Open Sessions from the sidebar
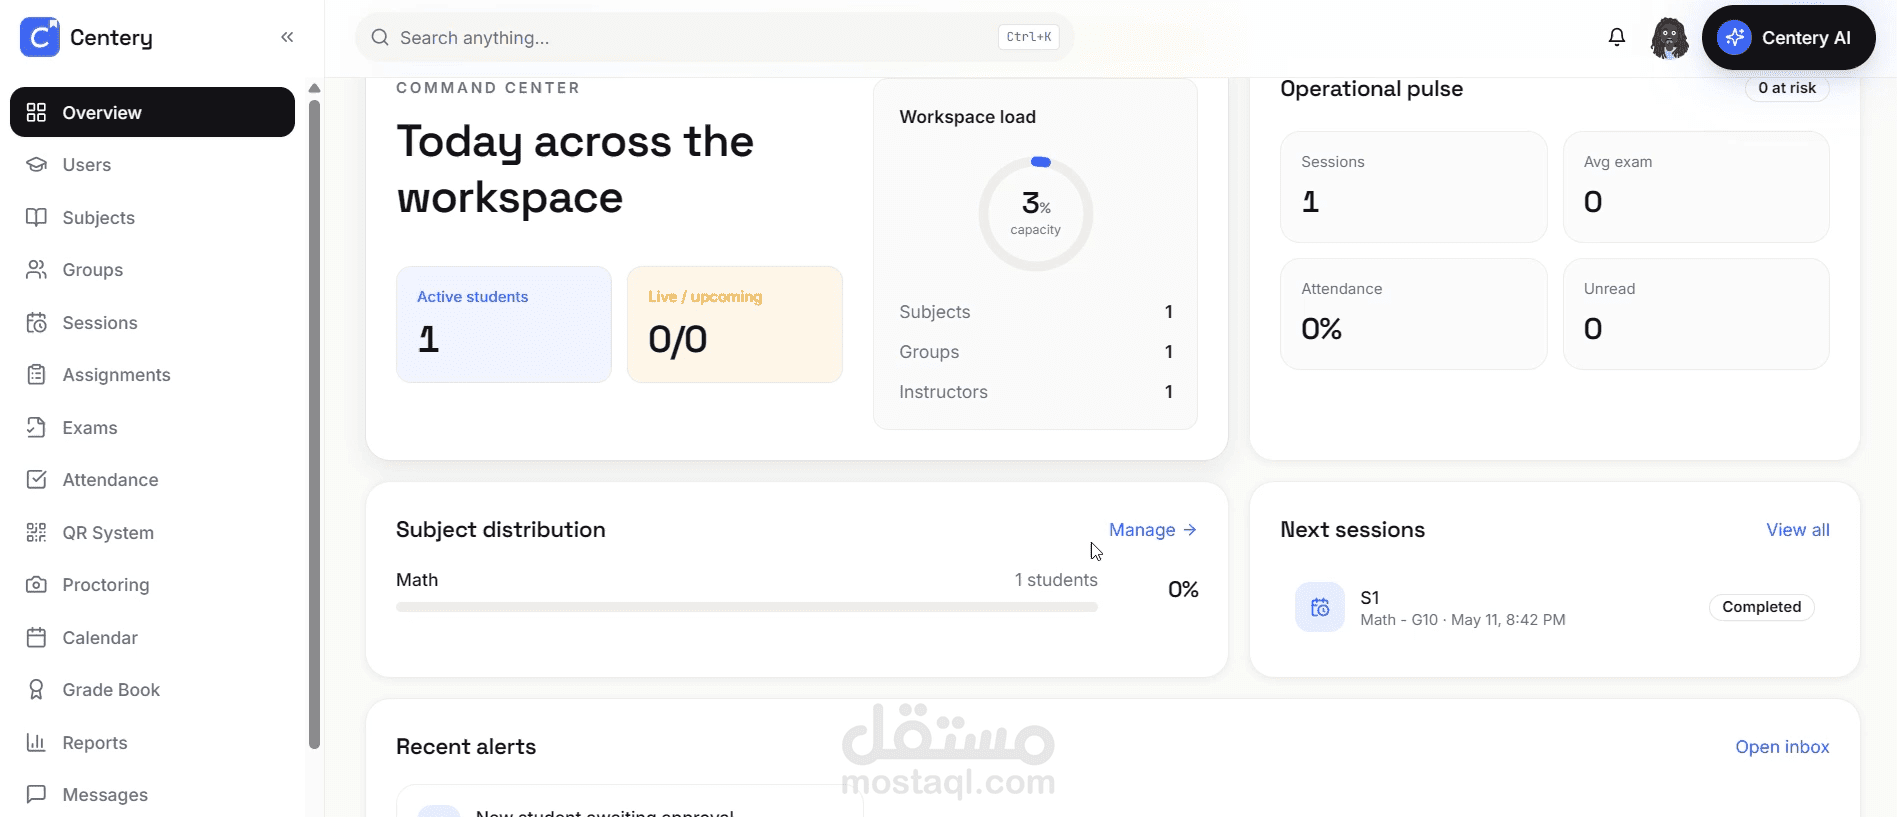The image size is (1897, 817). pyautogui.click(x=152, y=322)
